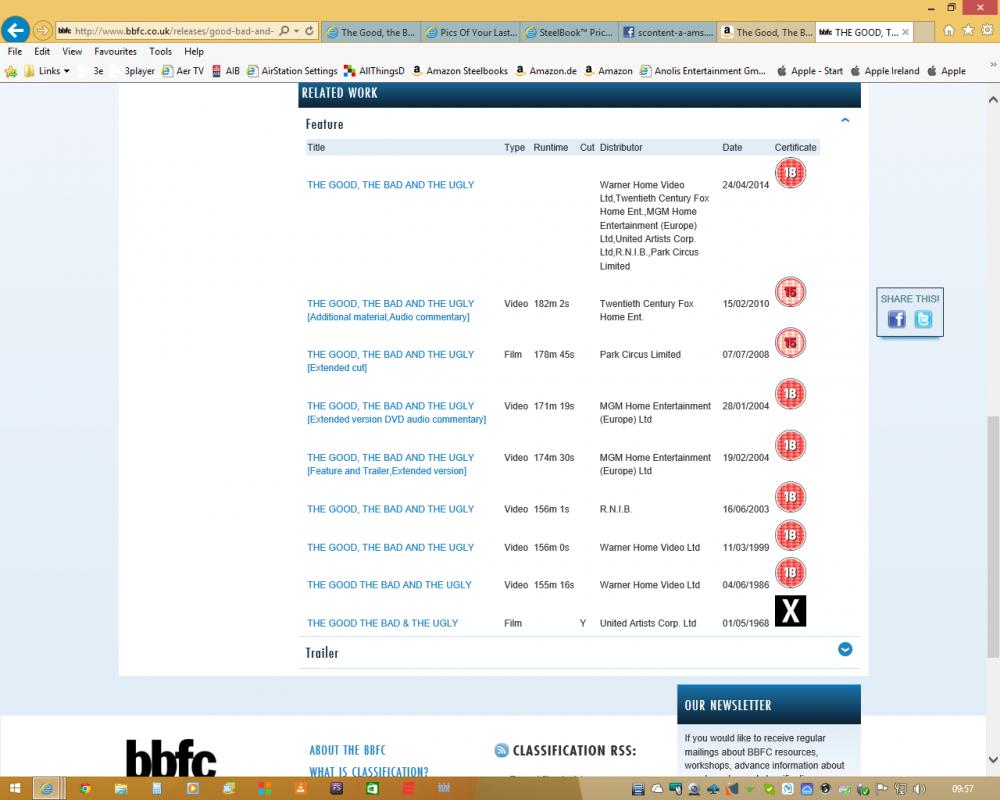The width and height of the screenshot is (1000, 800).
Task: Open THE GOOD THE BAD & THE UGLY 1968 link
Action: tap(382, 623)
